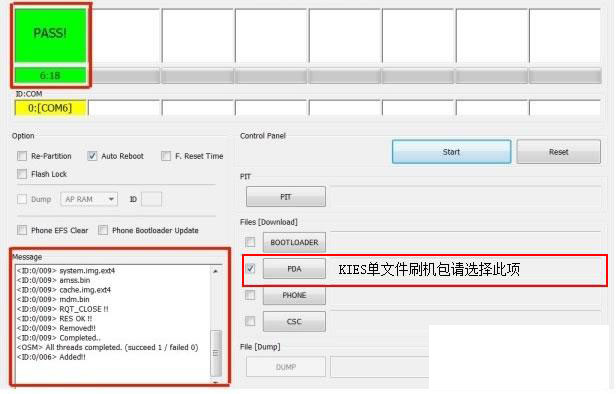Tick the checkbox beside CSC
The width and height of the screenshot is (616, 394).
[250, 321]
